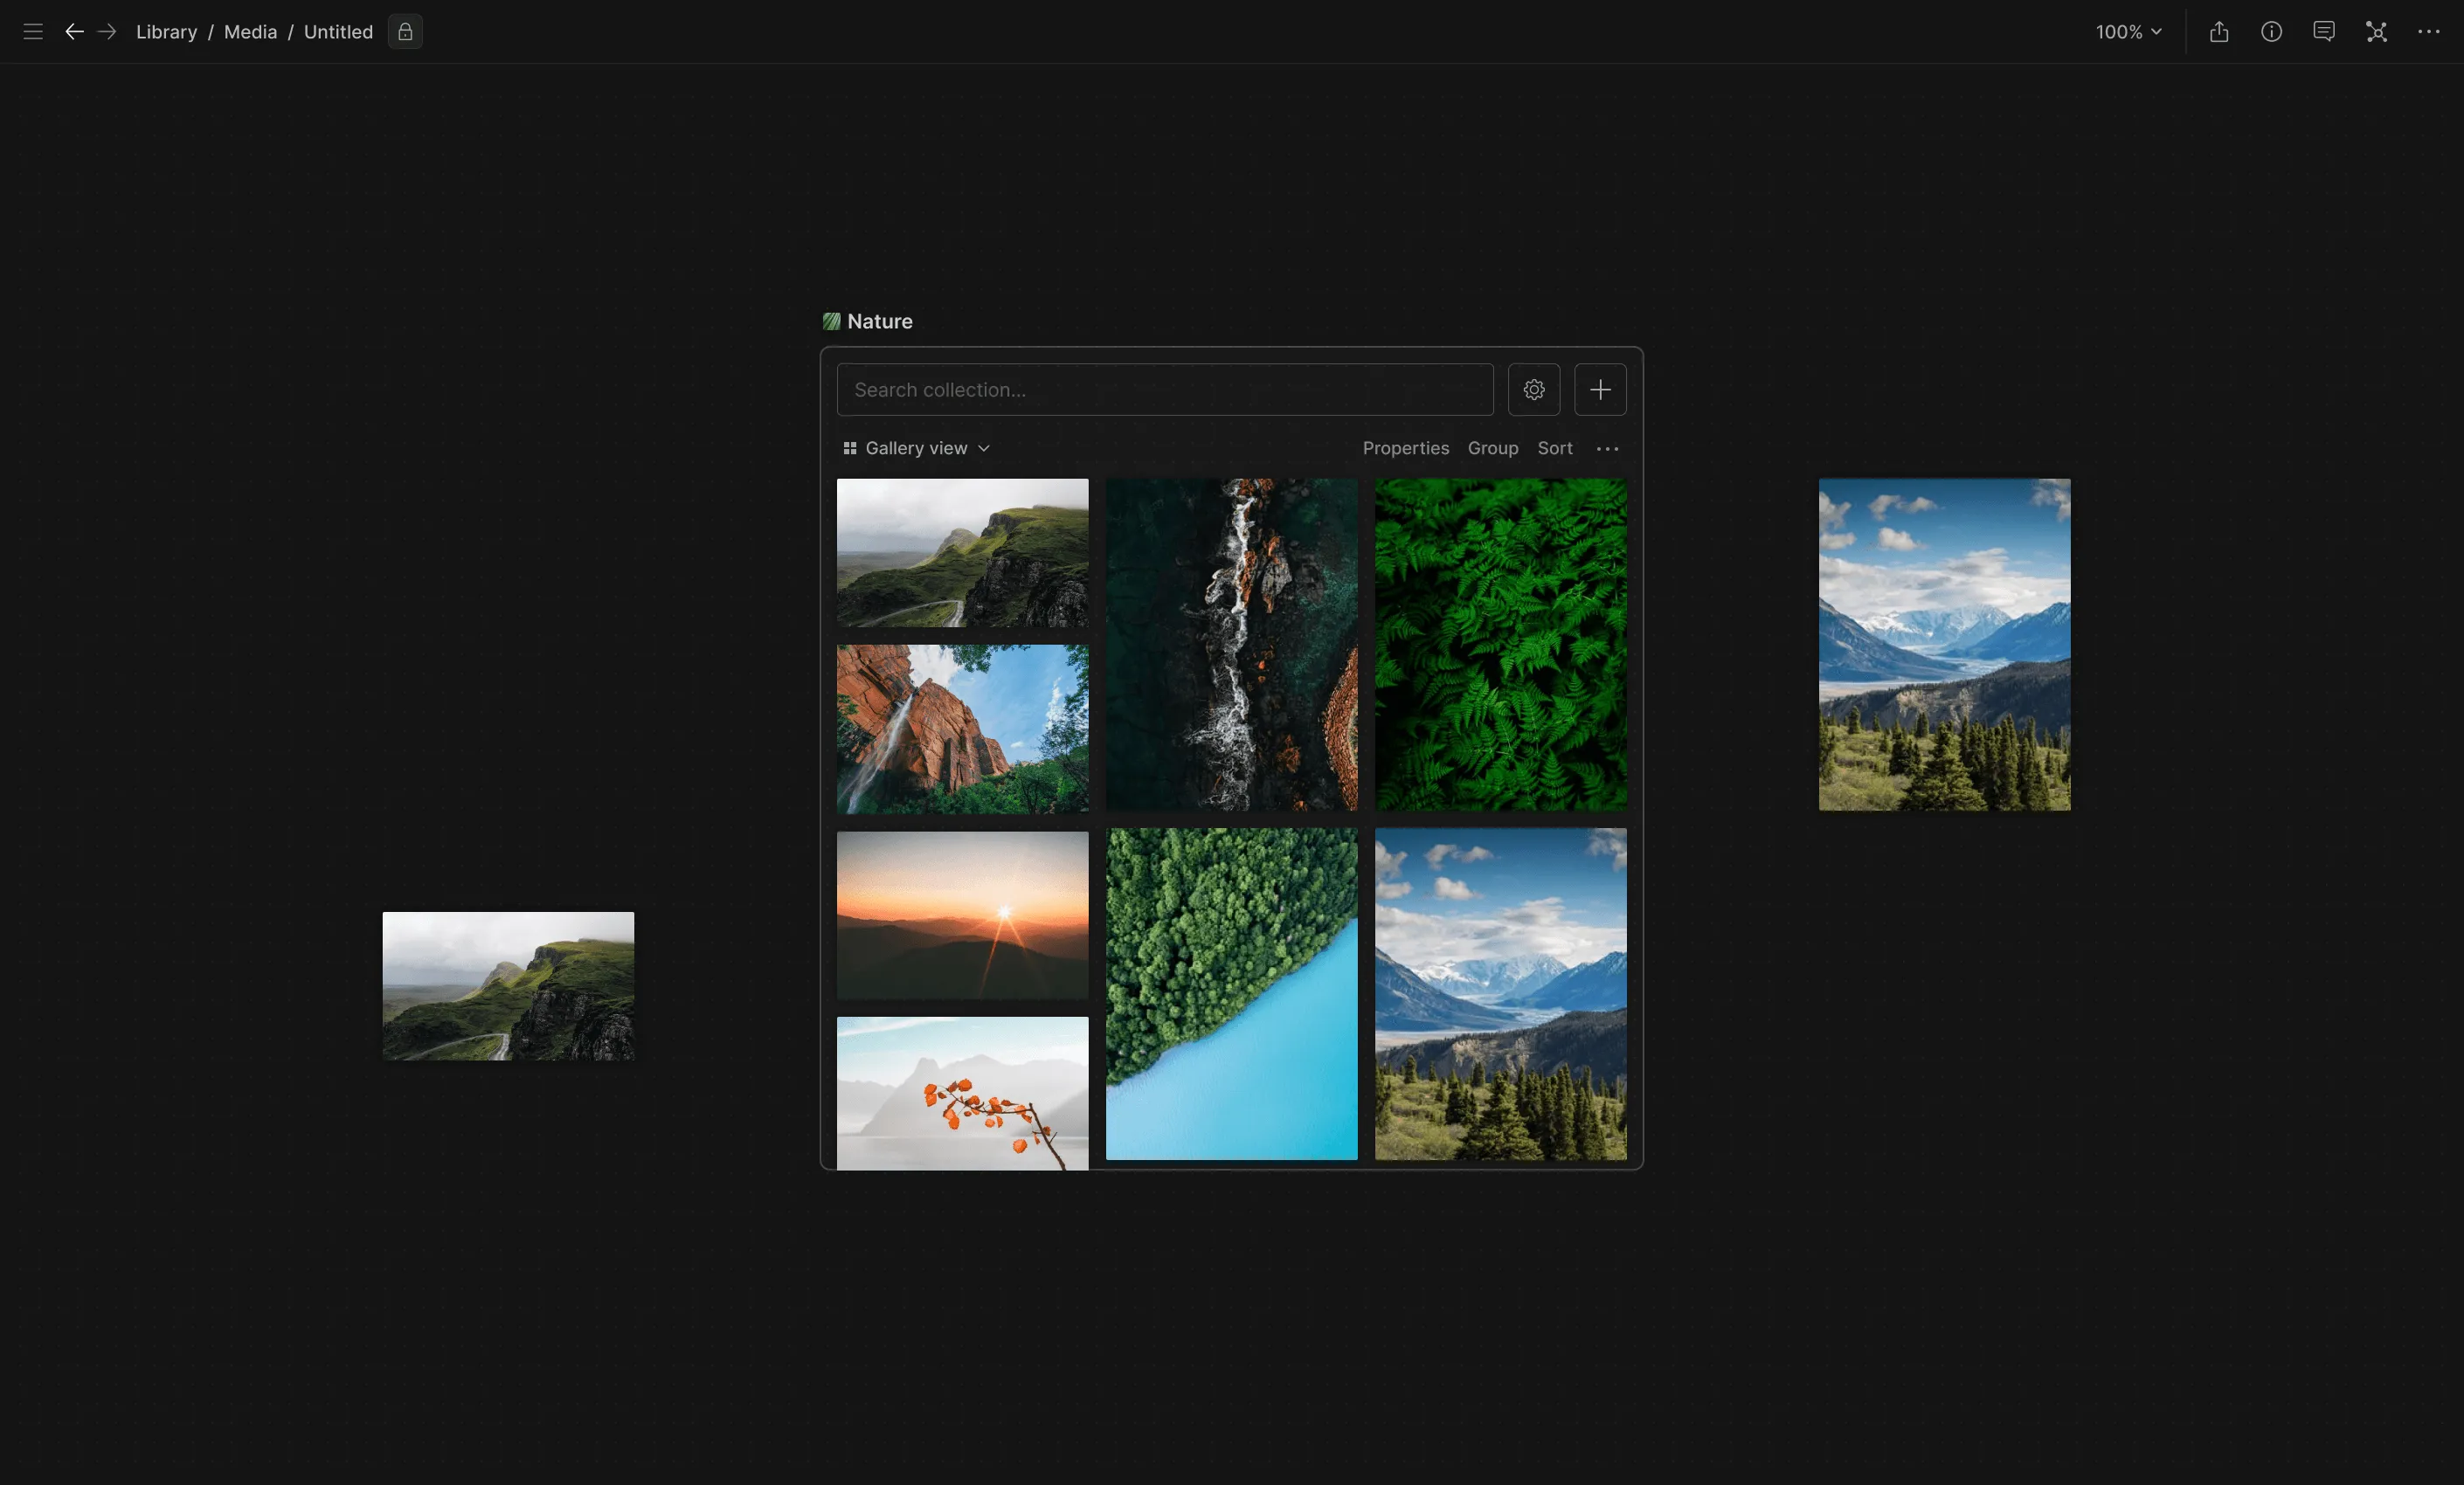Screen dimensions: 2464x1485
Task: Select standalone mountain valley image on canvas right
Action: (x=1944, y=644)
